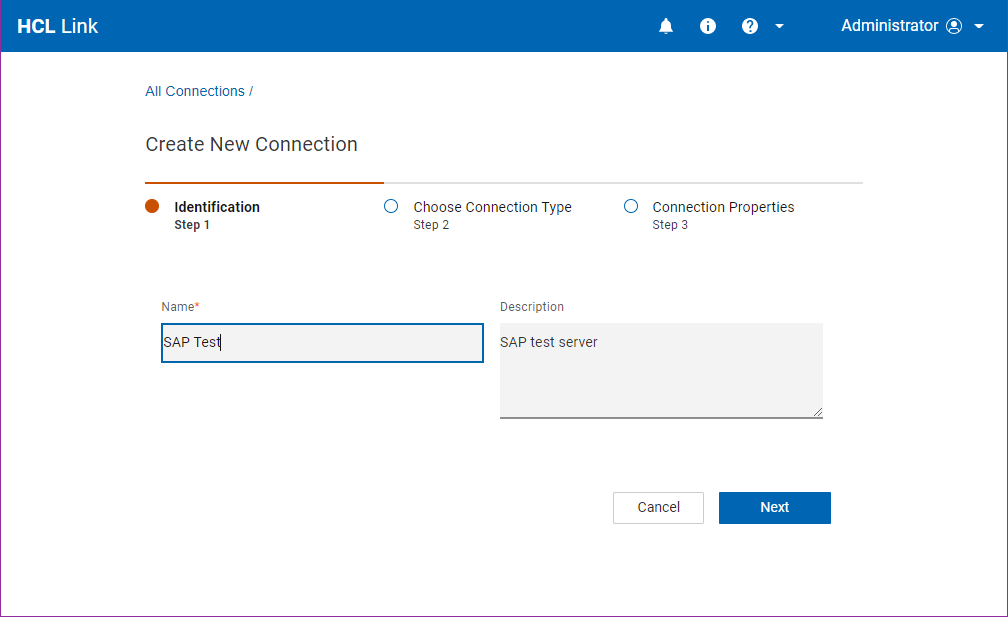Select the filled Identification step indicator
This screenshot has width=1008, height=617.
click(x=151, y=205)
